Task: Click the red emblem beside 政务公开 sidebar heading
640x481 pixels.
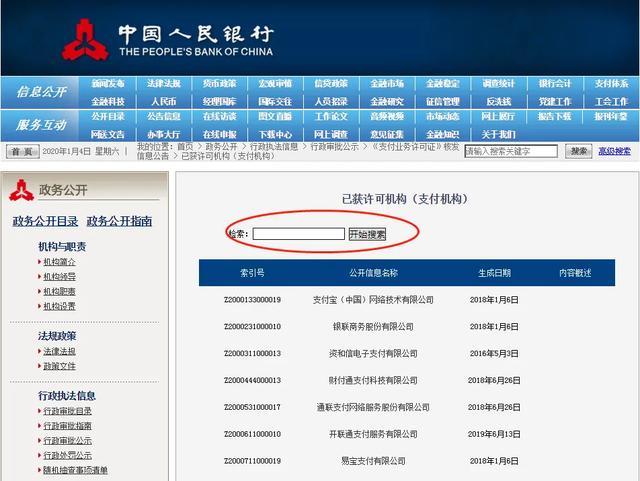Action: pos(22,190)
